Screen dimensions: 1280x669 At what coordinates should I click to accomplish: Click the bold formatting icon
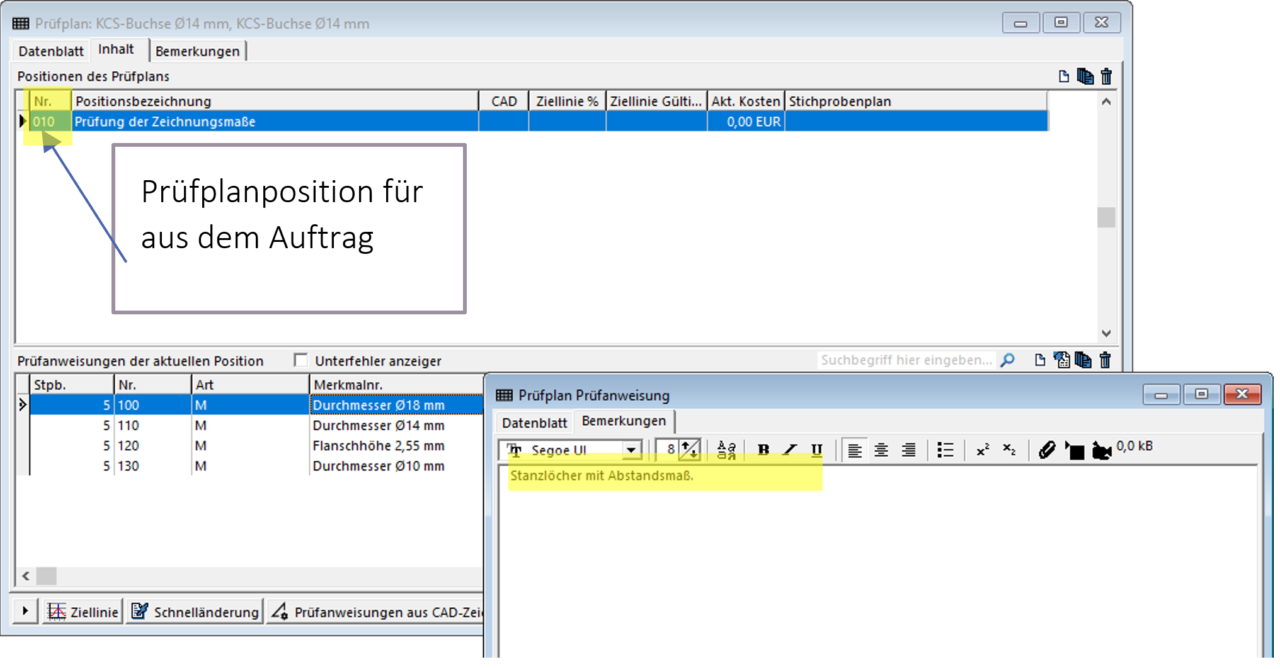click(764, 451)
